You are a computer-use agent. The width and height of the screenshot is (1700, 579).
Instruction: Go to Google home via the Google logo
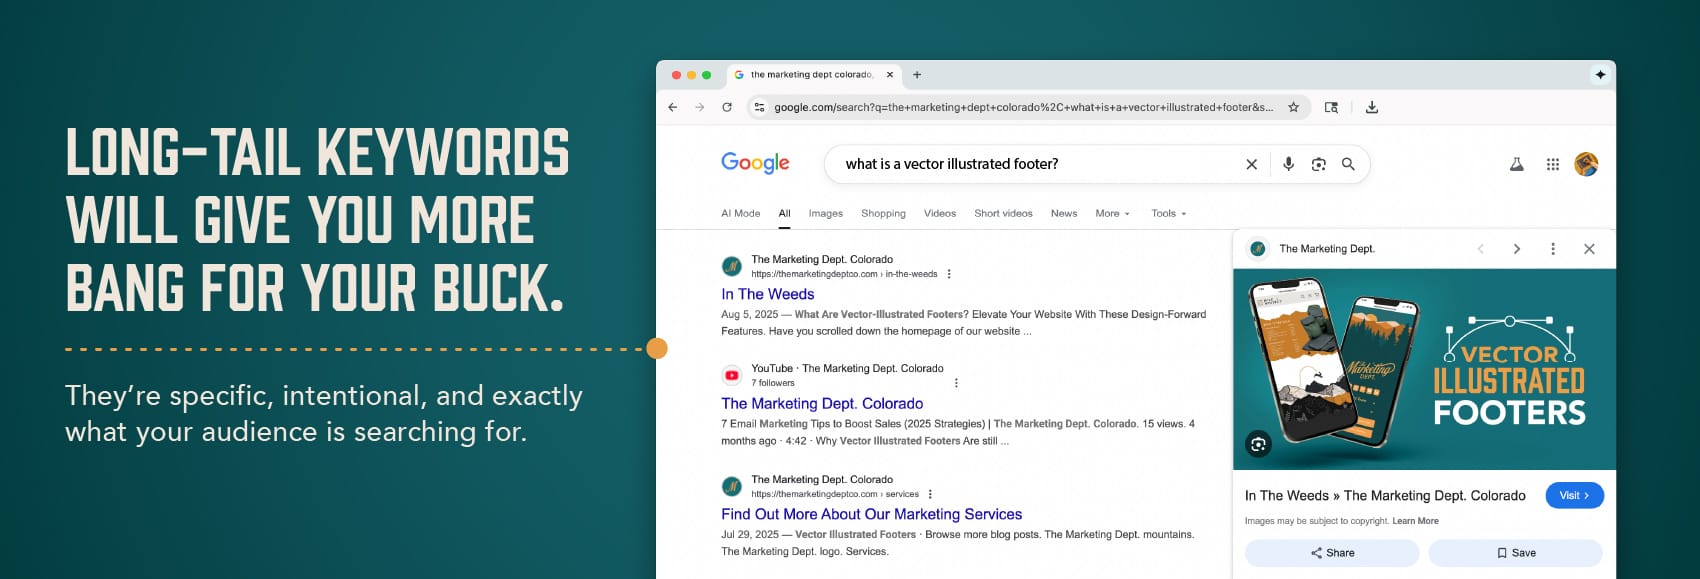755,163
